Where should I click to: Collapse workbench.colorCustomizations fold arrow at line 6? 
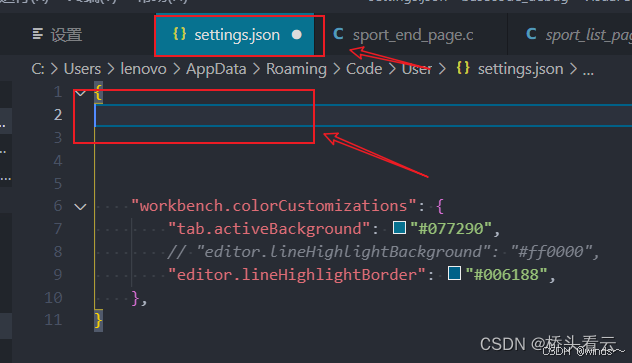(x=81, y=207)
